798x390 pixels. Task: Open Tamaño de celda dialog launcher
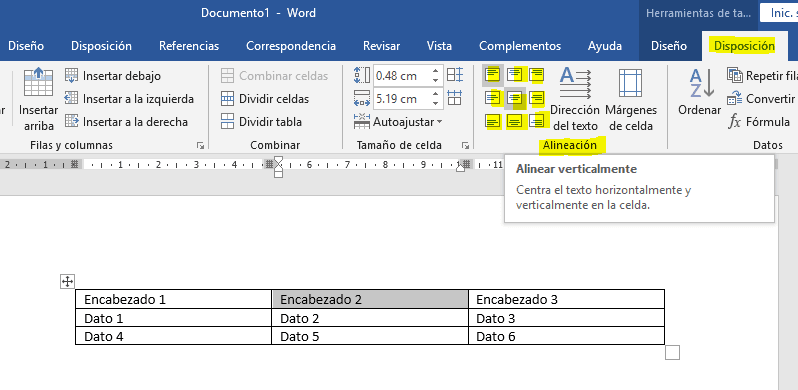click(465, 146)
